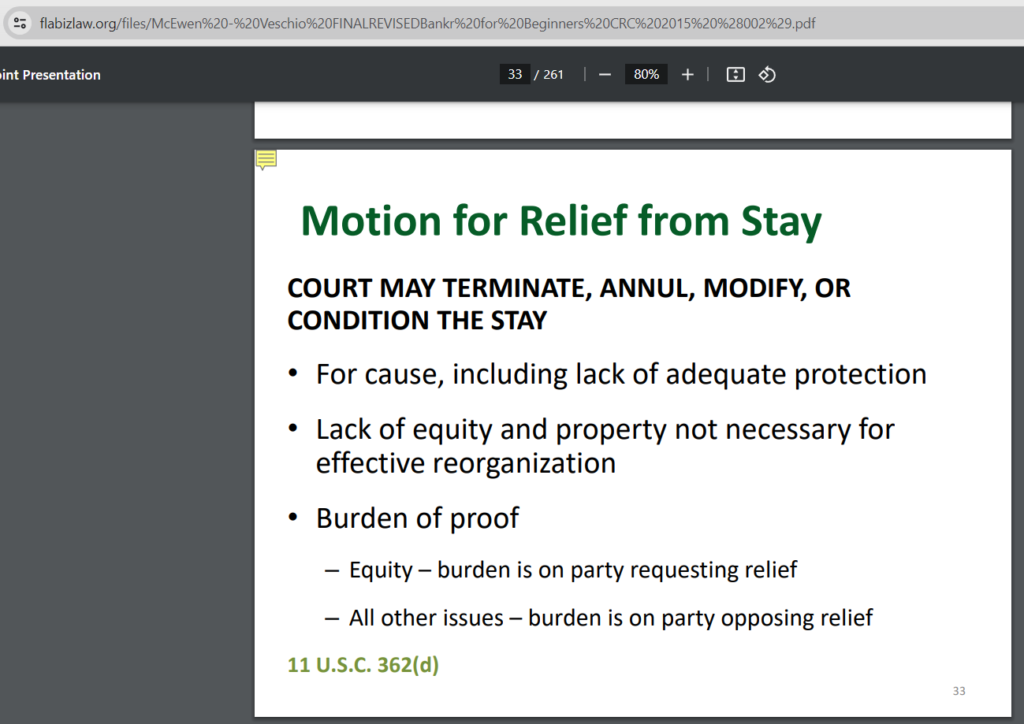
Task: Select 'Equity – burden is on party requesting relief'
Action: [573, 570]
